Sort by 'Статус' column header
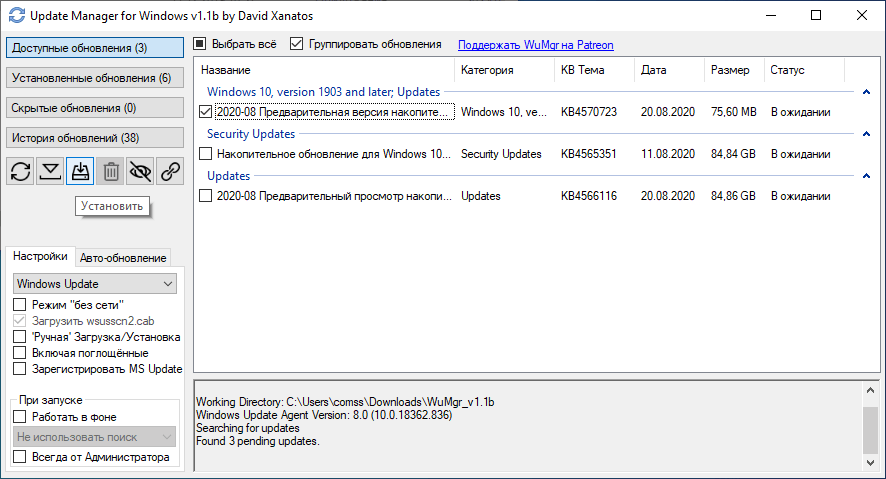This screenshot has height=479, width=886. coord(804,70)
